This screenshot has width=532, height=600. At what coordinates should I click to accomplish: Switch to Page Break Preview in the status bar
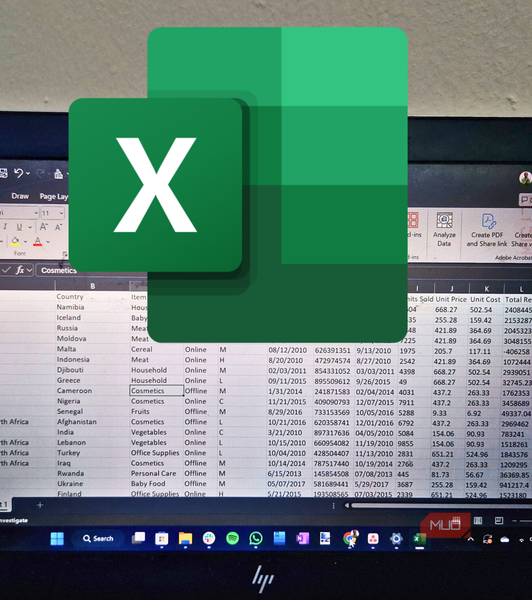[x=499, y=520]
